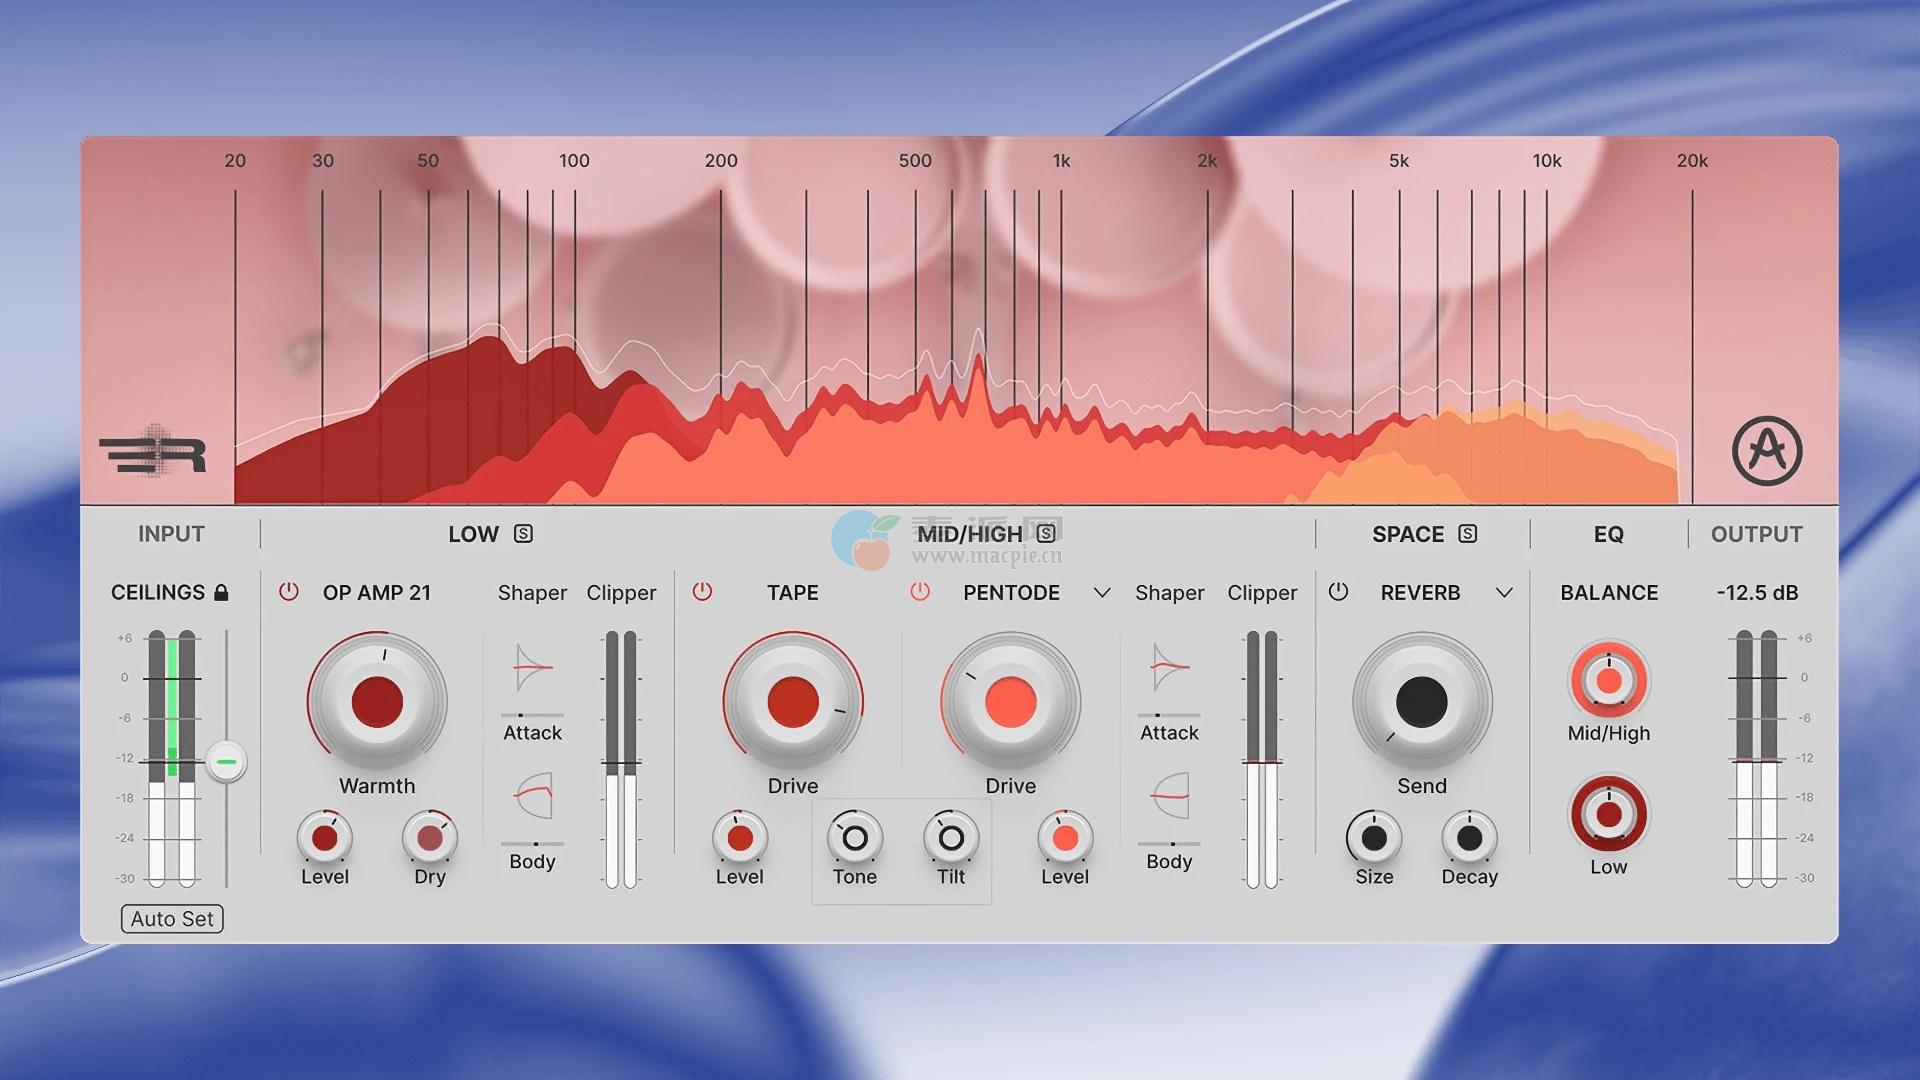The image size is (1920, 1080).
Task: Toggle the PENTODE module power button
Action: [920, 592]
